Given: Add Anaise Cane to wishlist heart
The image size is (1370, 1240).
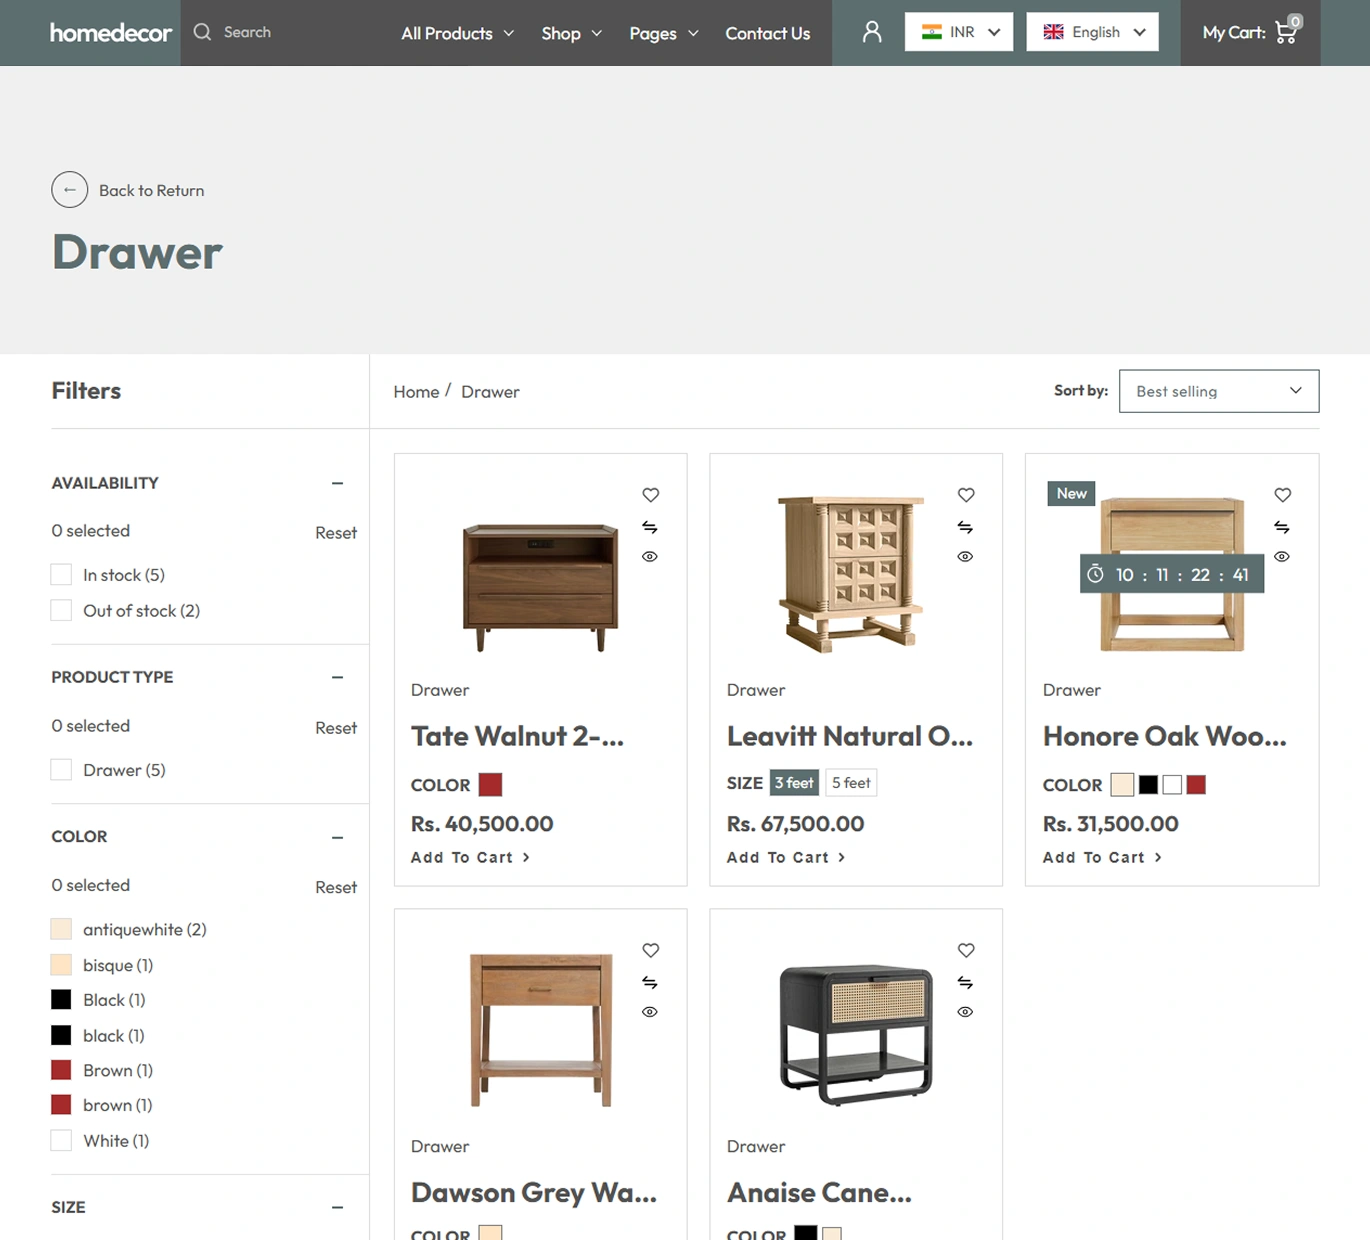Looking at the screenshot, I should pyautogui.click(x=966, y=950).
